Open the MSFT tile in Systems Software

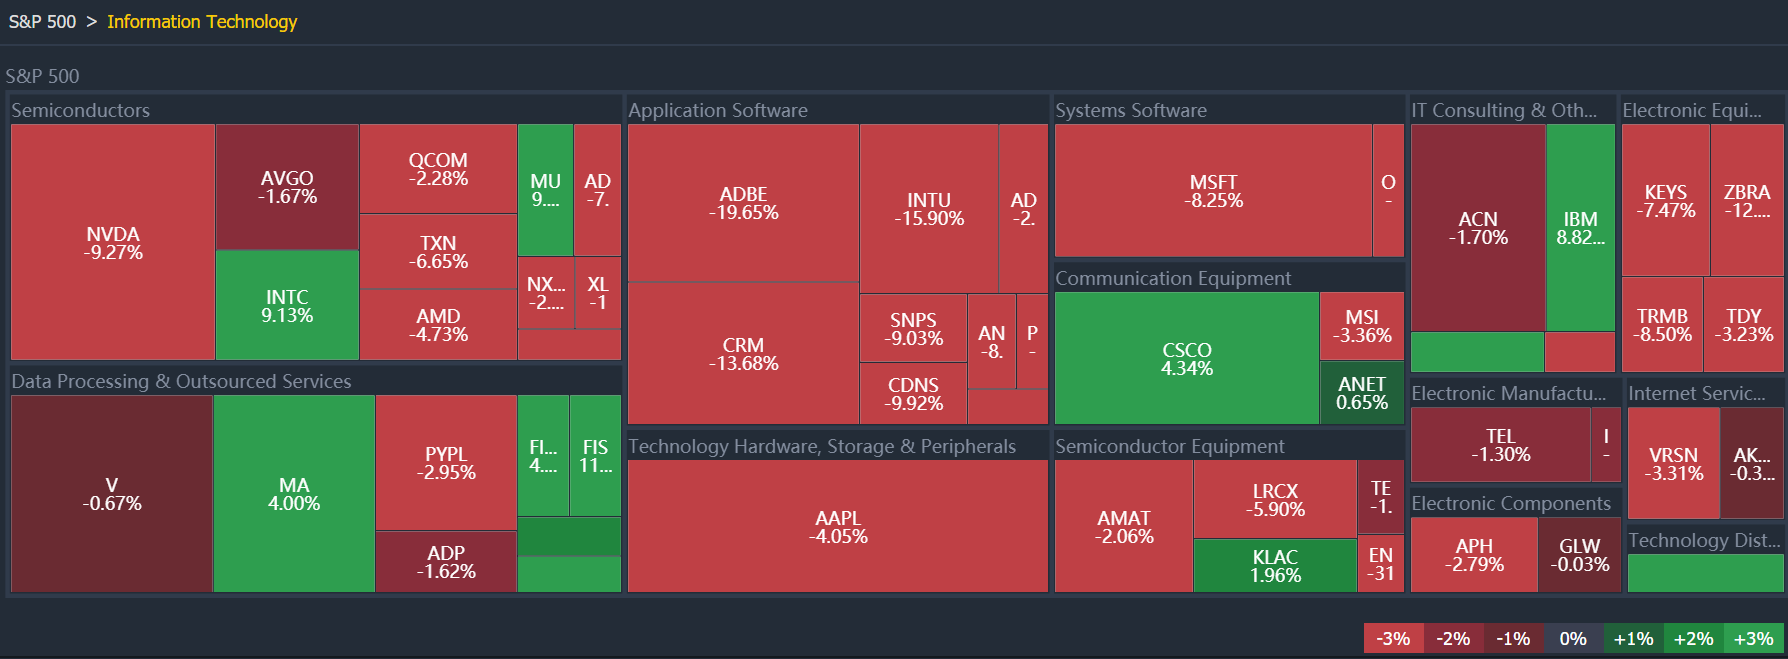tap(1213, 190)
